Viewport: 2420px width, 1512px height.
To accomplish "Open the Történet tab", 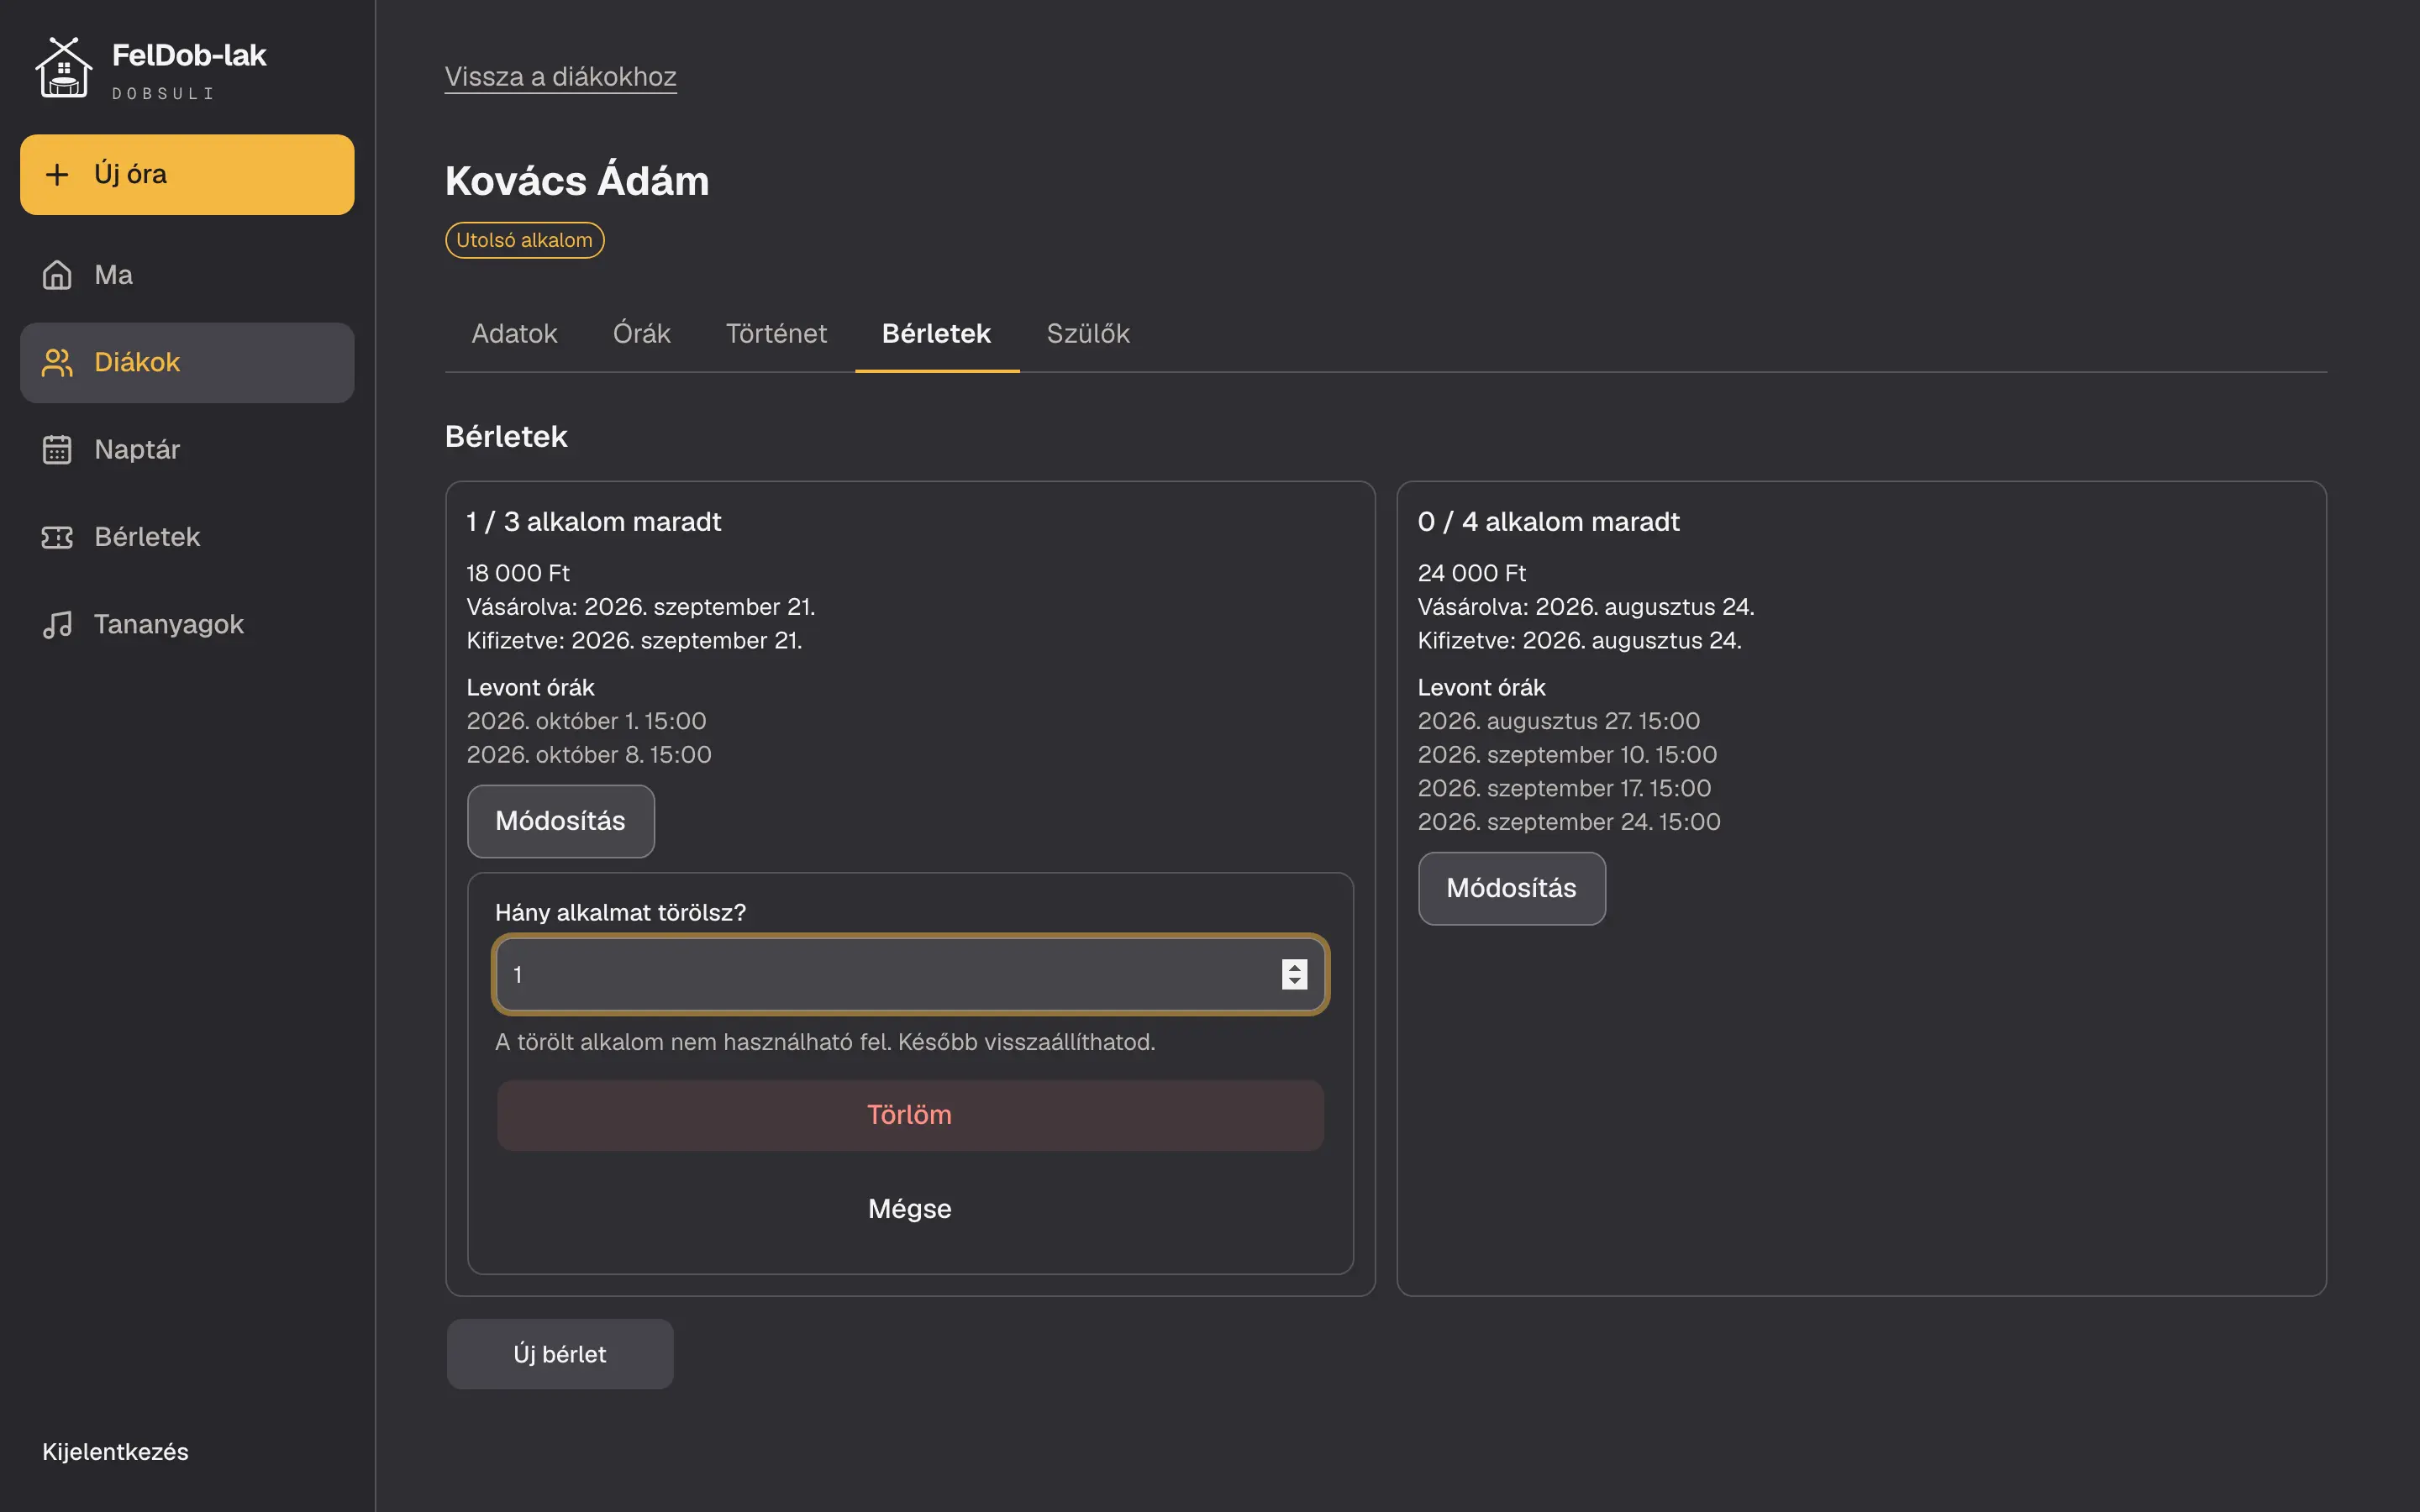I will tap(776, 333).
